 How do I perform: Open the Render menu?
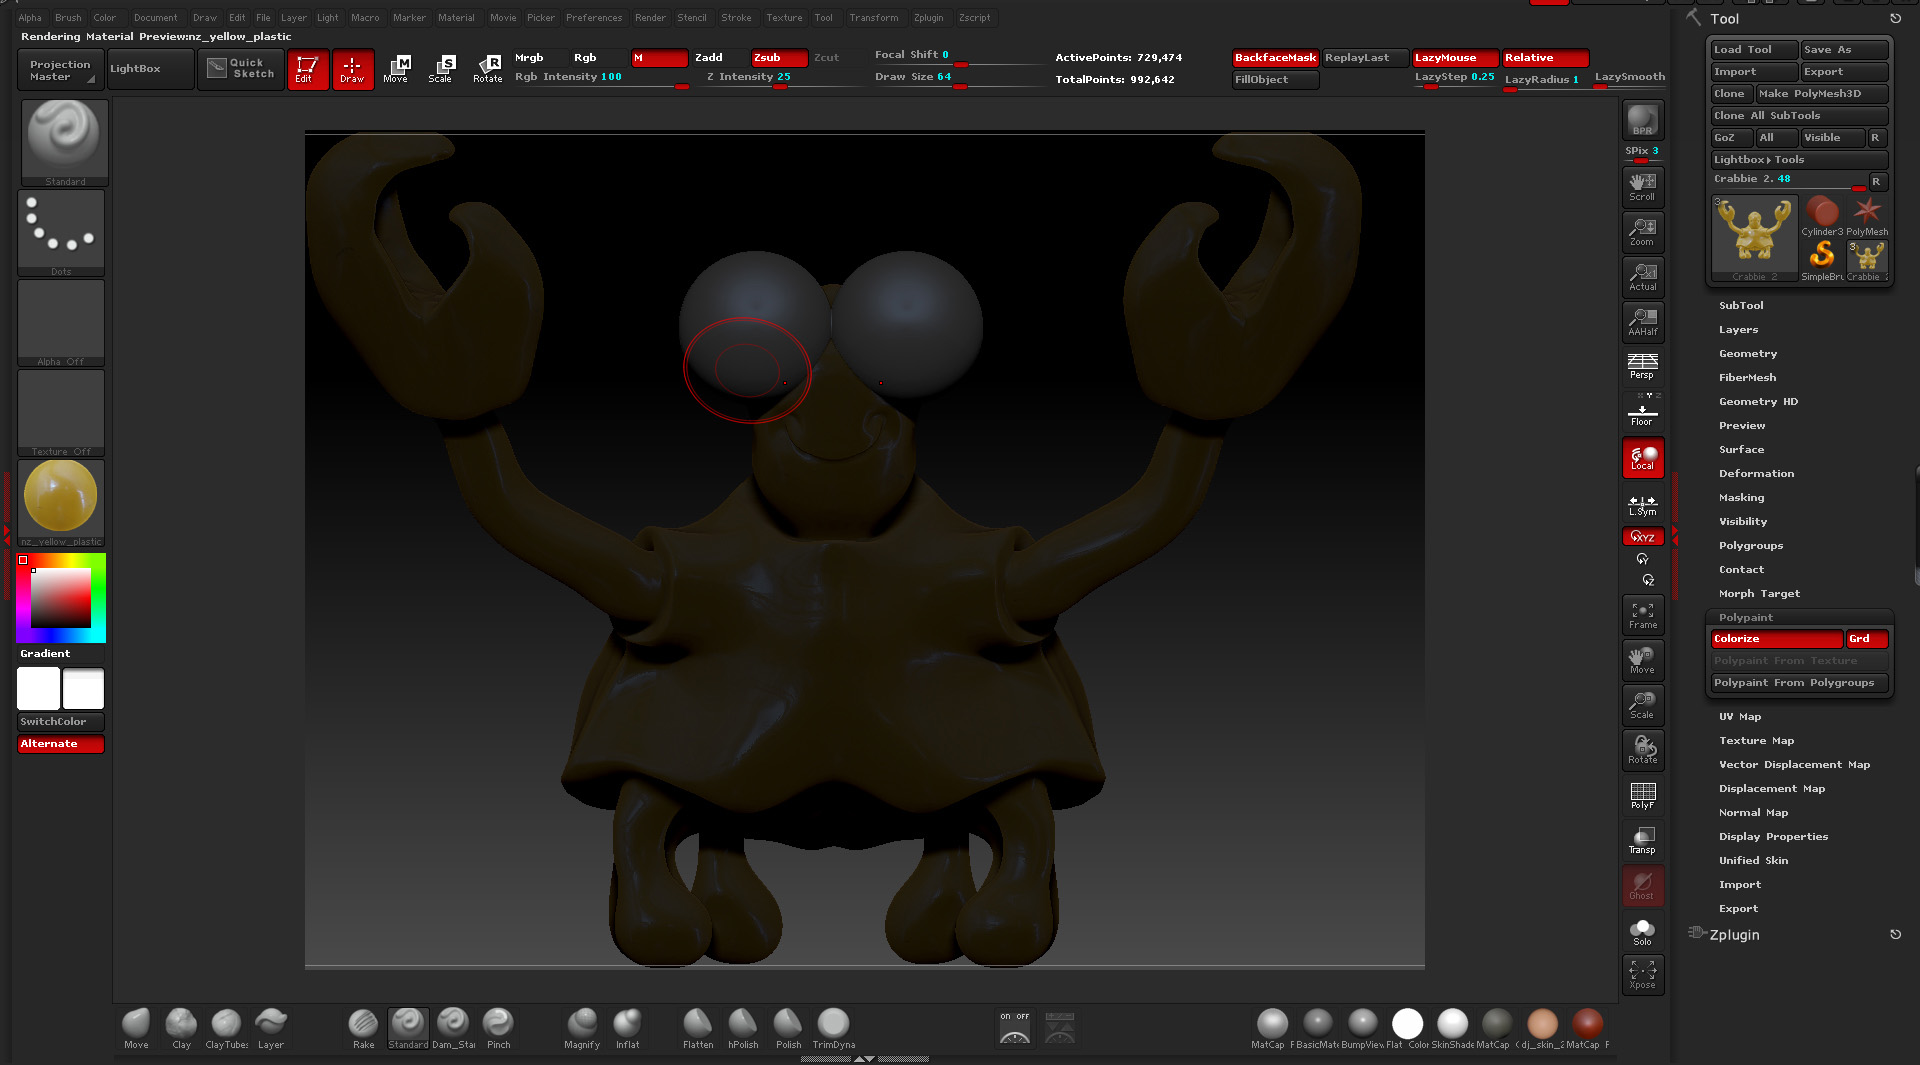[650, 18]
